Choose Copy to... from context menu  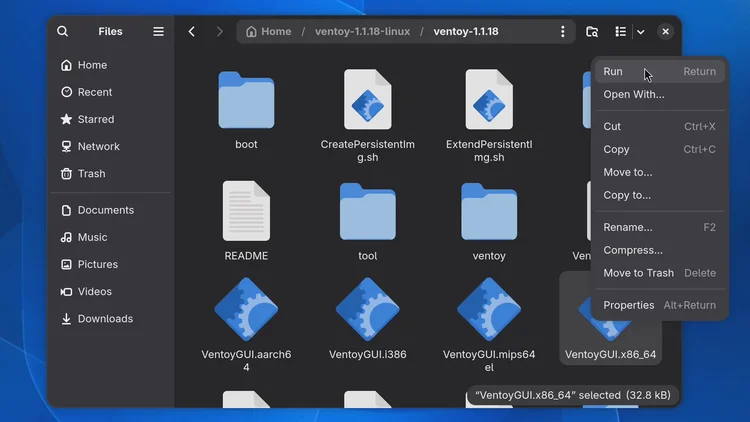[x=660, y=195]
